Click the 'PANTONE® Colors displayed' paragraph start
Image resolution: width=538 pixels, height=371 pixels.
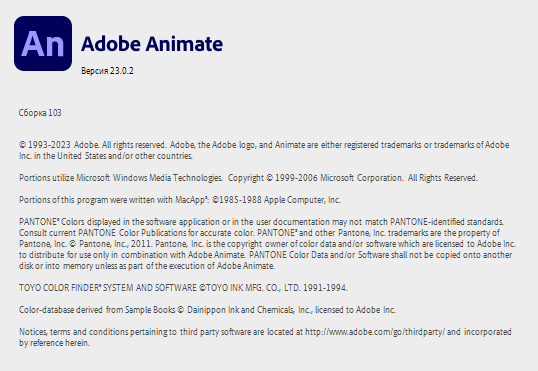coord(70,222)
